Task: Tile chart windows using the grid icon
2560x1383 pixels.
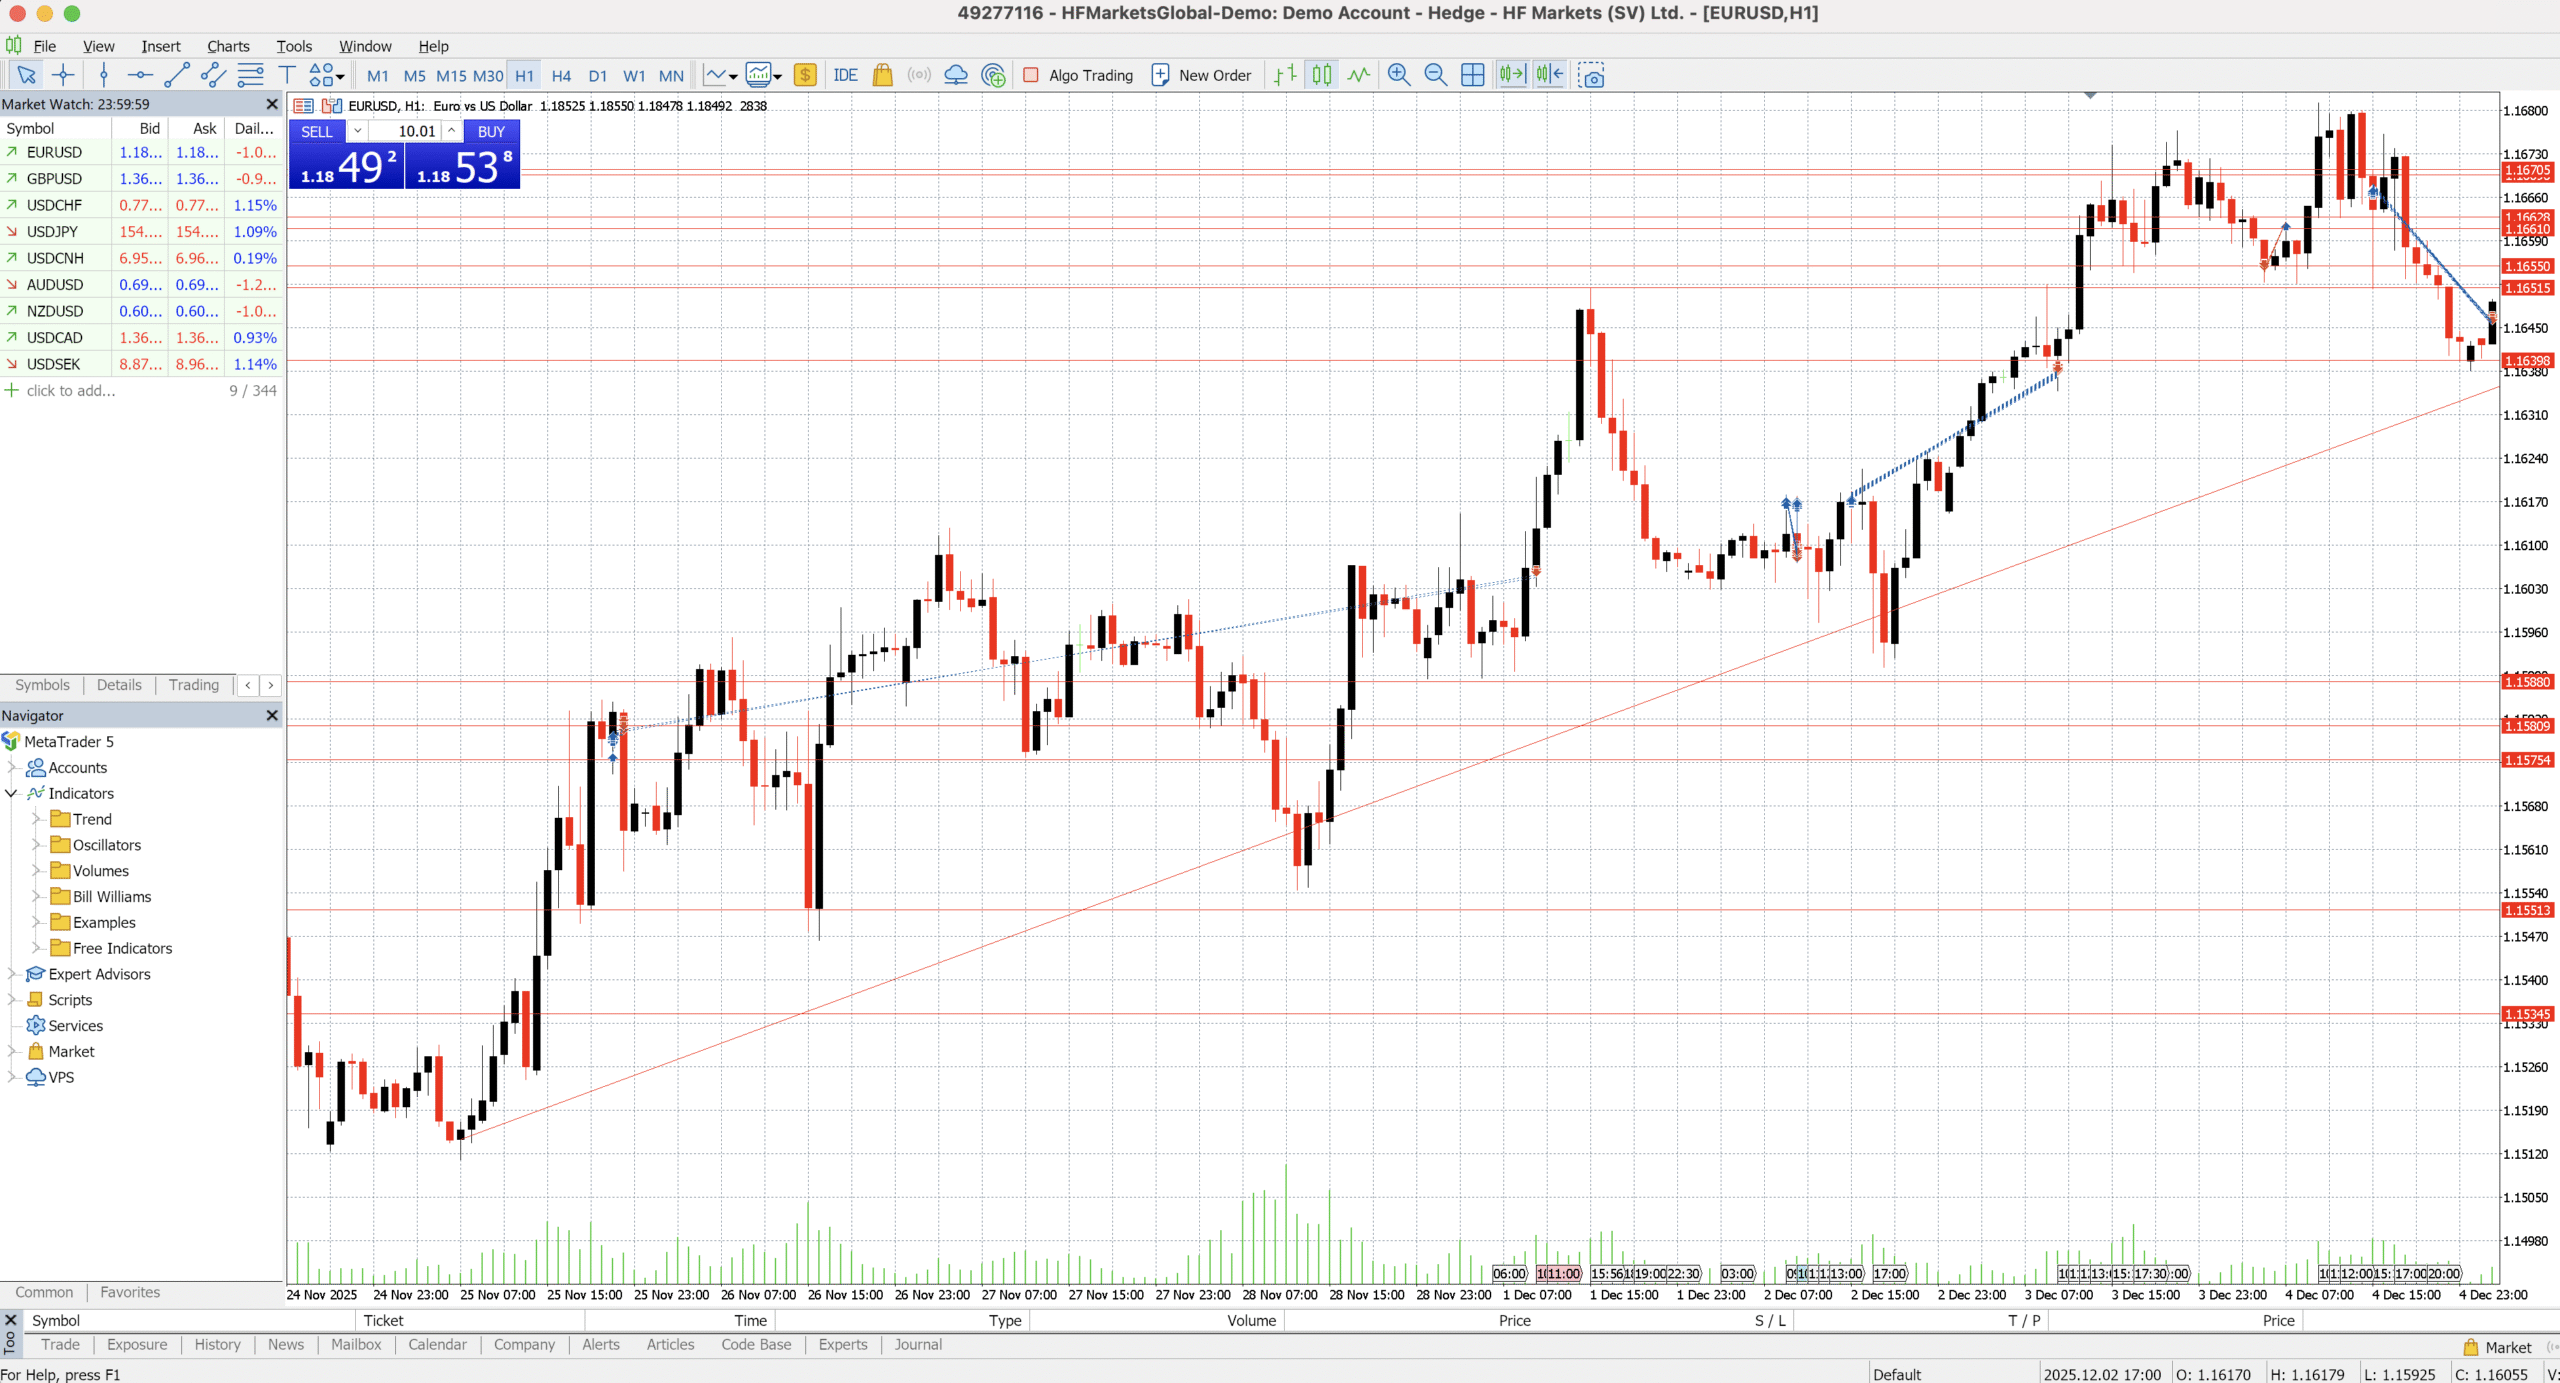Action: click(1472, 74)
